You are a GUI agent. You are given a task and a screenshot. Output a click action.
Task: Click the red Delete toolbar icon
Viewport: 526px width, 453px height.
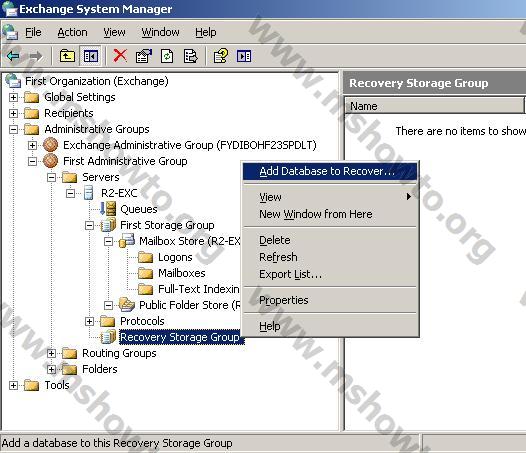tap(120, 56)
